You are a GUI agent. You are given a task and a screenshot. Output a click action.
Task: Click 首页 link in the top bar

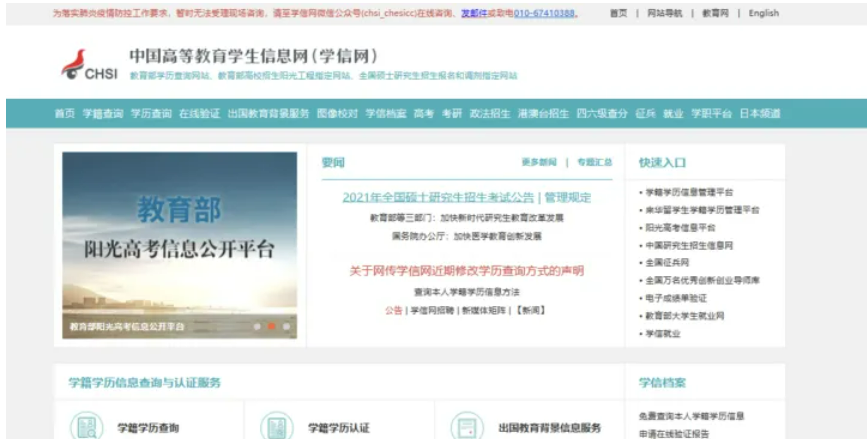click(618, 13)
